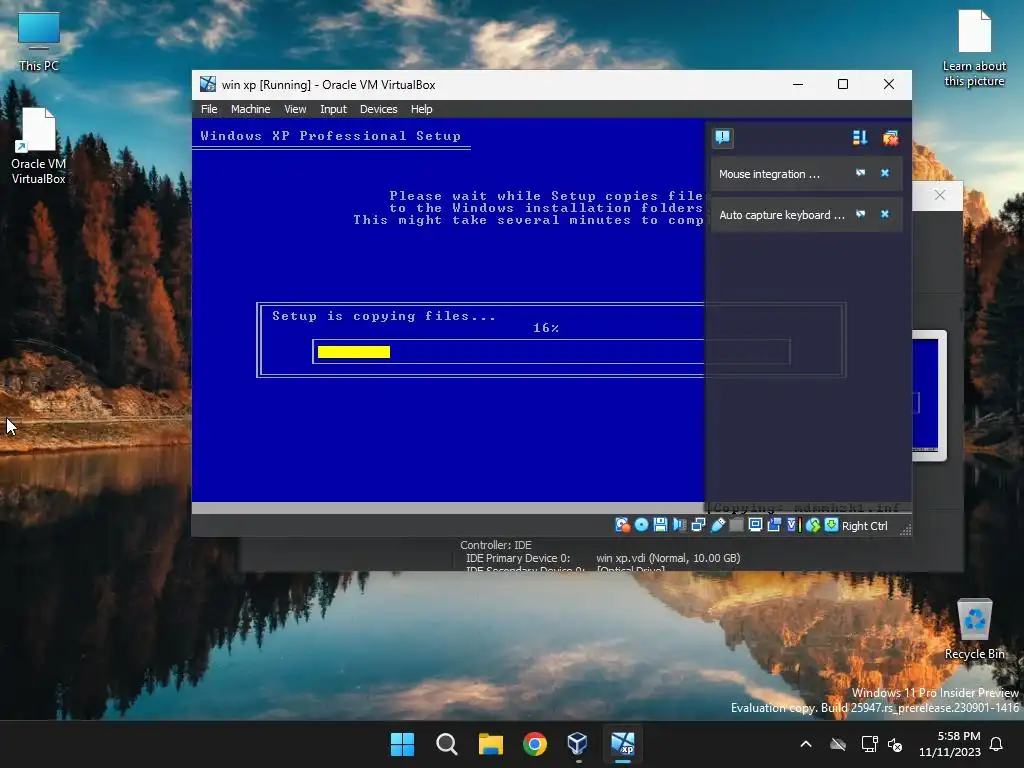The width and height of the screenshot is (1024, 768).
Task: Dismiss the Mouse integration notification
Action: 885,173
